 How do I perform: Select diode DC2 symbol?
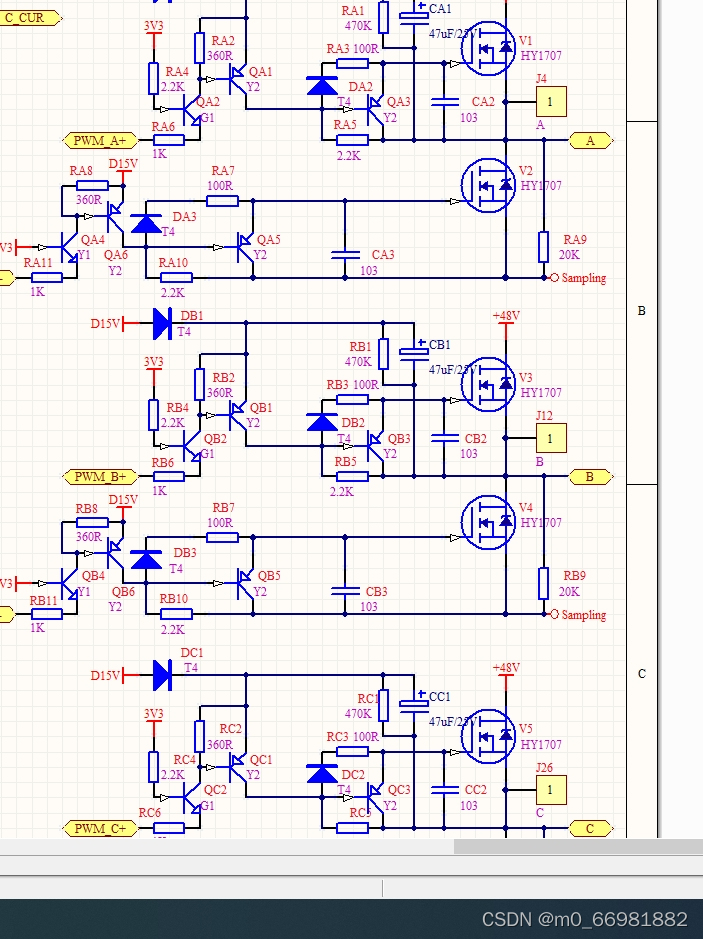tap(322, 774)
